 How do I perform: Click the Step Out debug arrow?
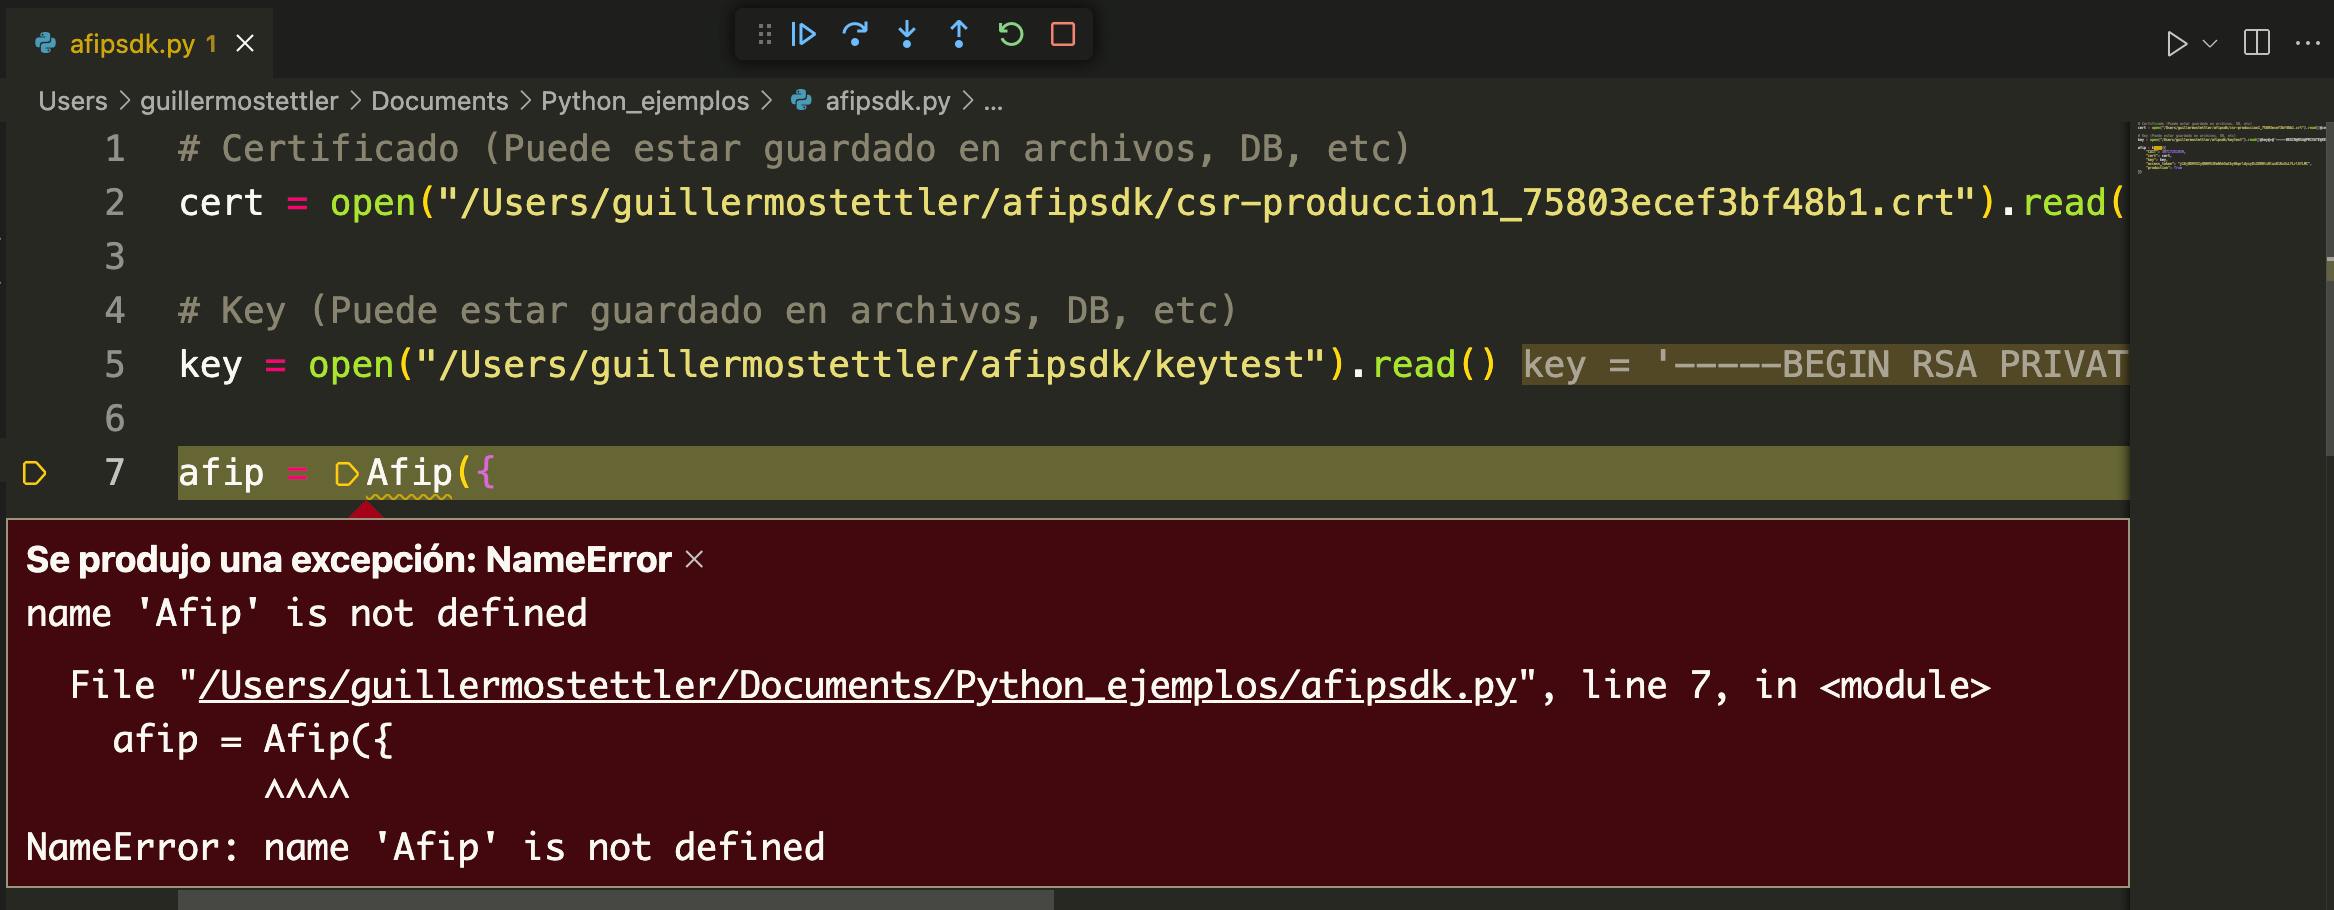point(958,35)
